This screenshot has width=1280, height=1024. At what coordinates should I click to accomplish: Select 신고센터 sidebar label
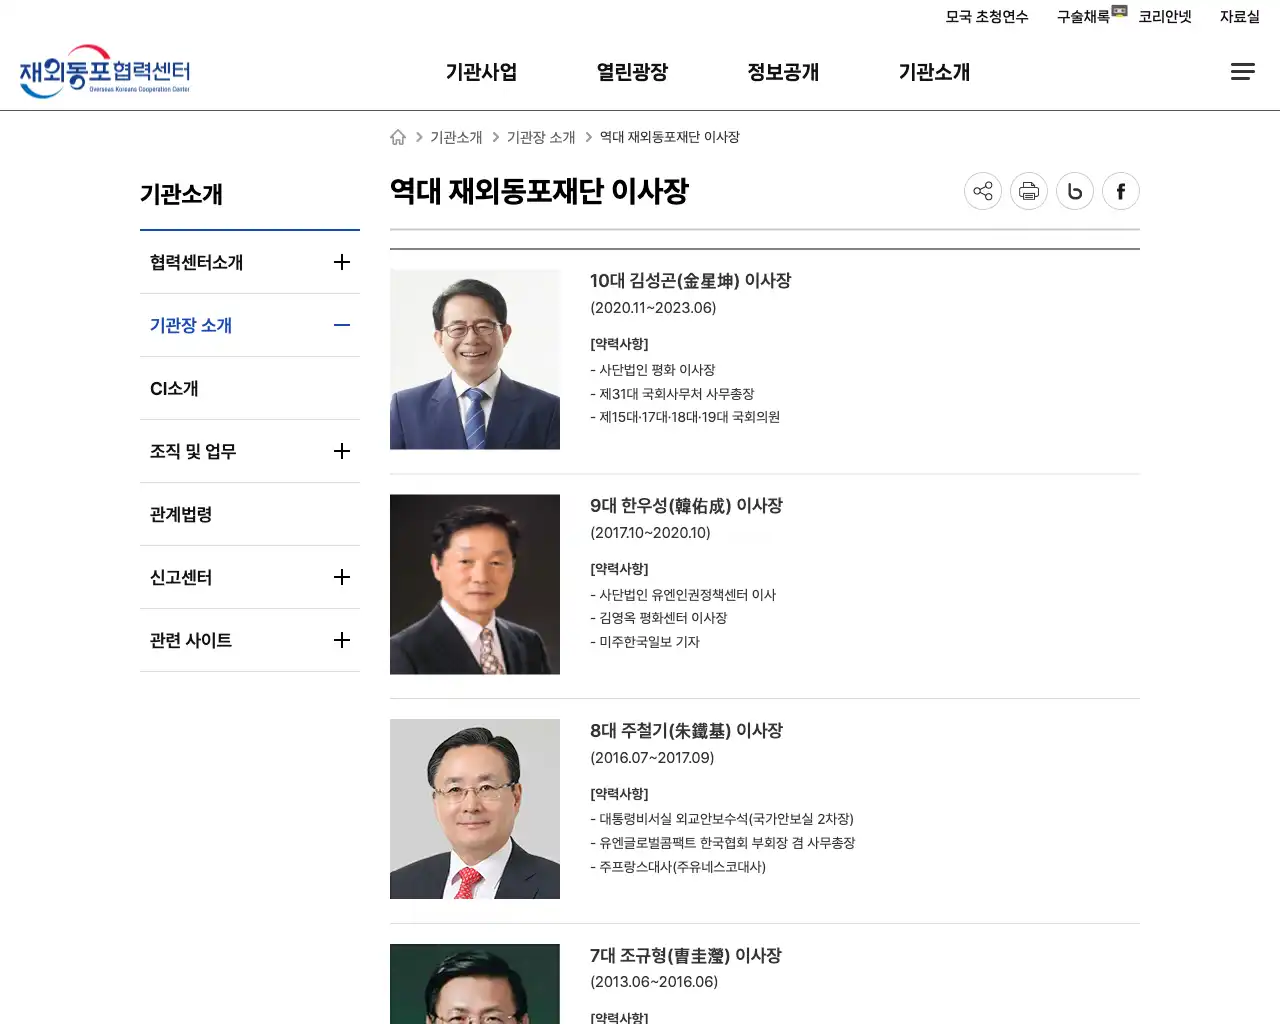pyautogui.click(x=181, y=577)
